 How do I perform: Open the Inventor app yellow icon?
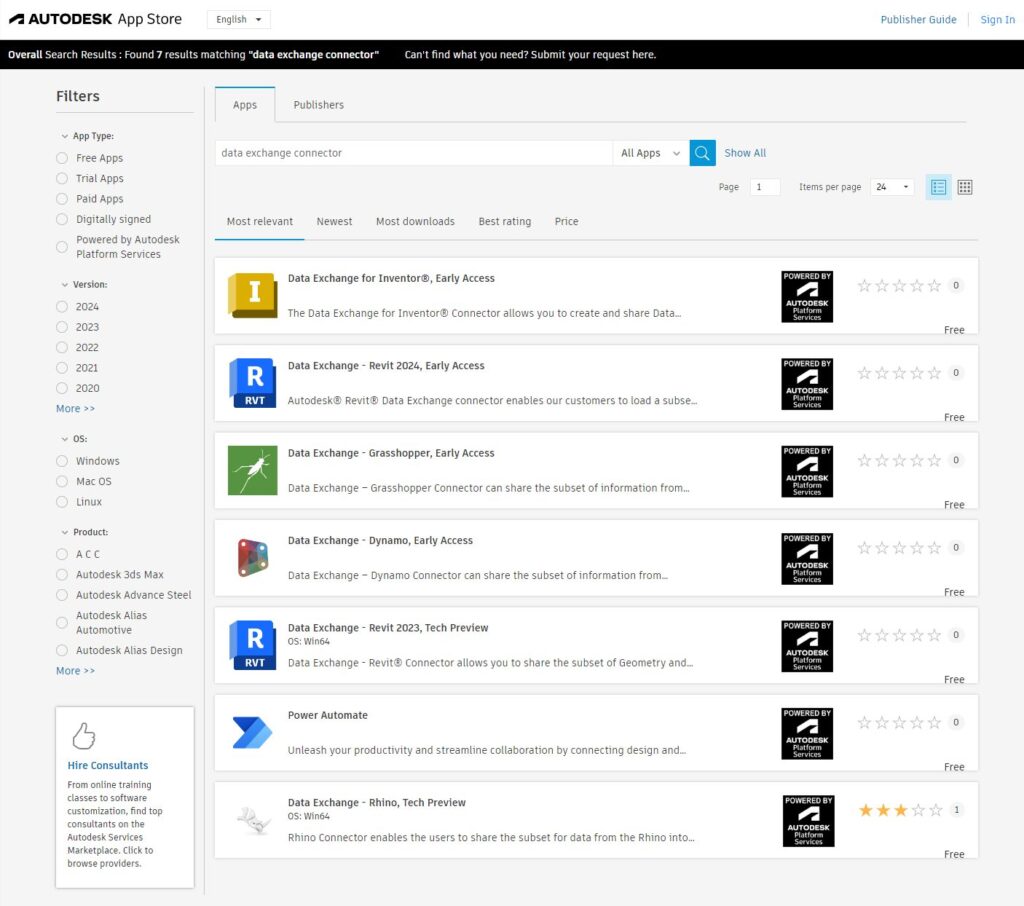point(253,296)
